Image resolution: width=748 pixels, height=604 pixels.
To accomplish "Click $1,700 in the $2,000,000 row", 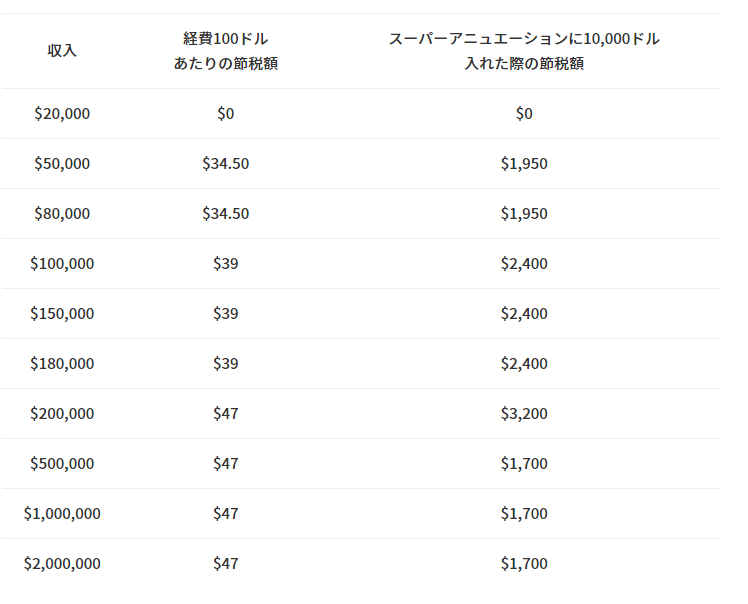I will 524,564.
